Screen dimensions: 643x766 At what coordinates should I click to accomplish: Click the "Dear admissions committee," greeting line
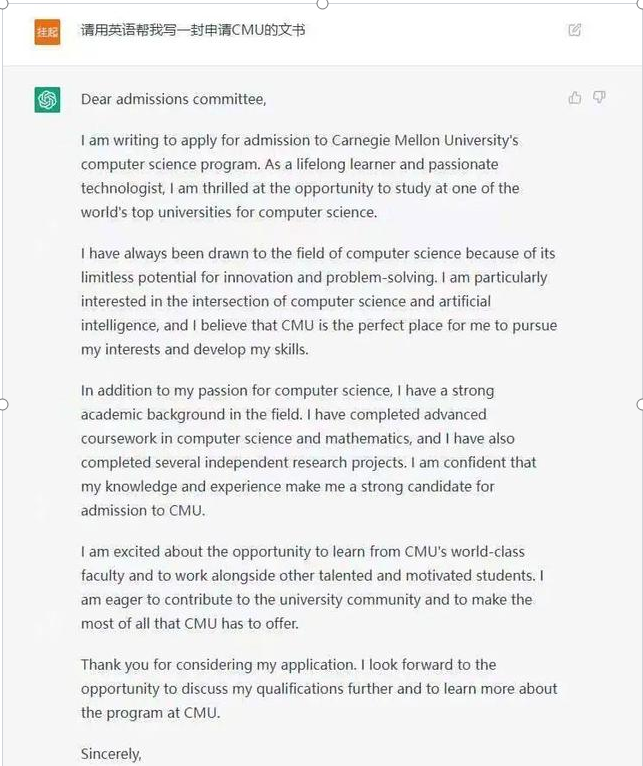pos(174,99)
